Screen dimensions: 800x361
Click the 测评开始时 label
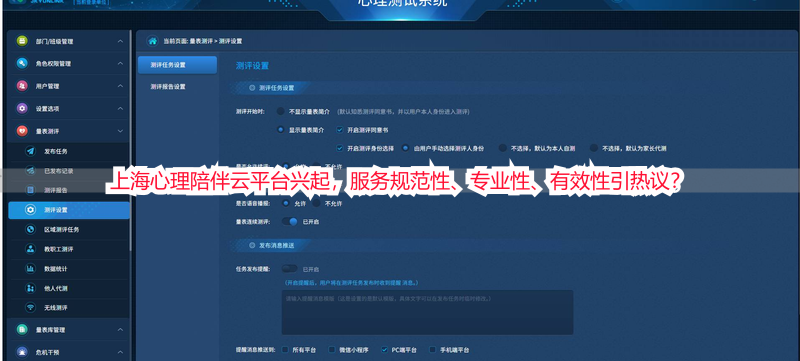coord(250,112)
